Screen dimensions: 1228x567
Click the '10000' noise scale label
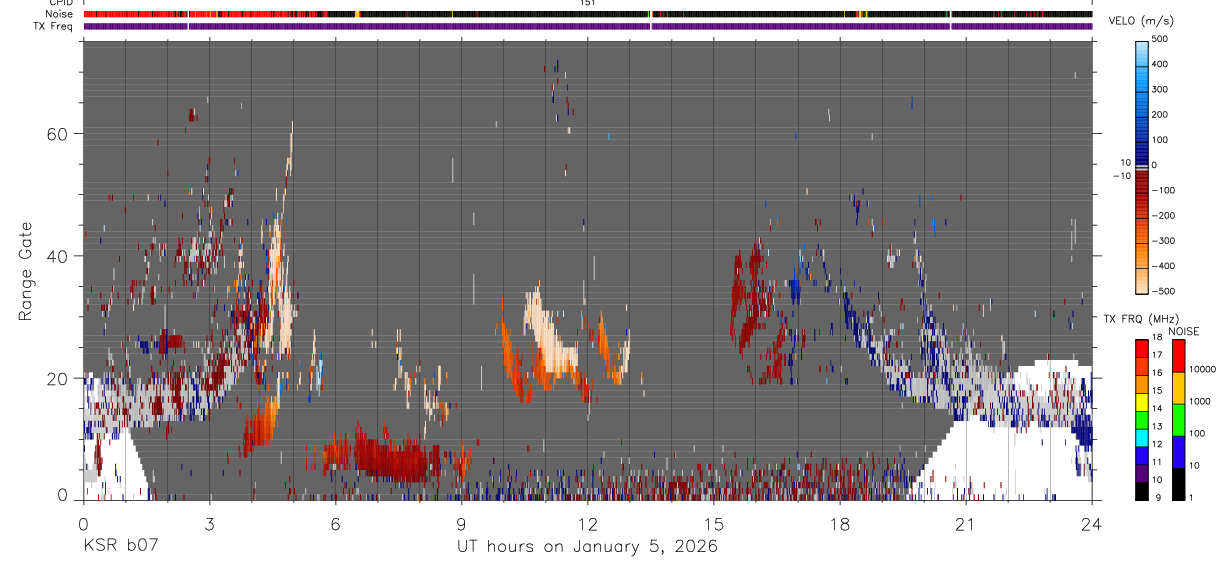(x=1203, y=371)
